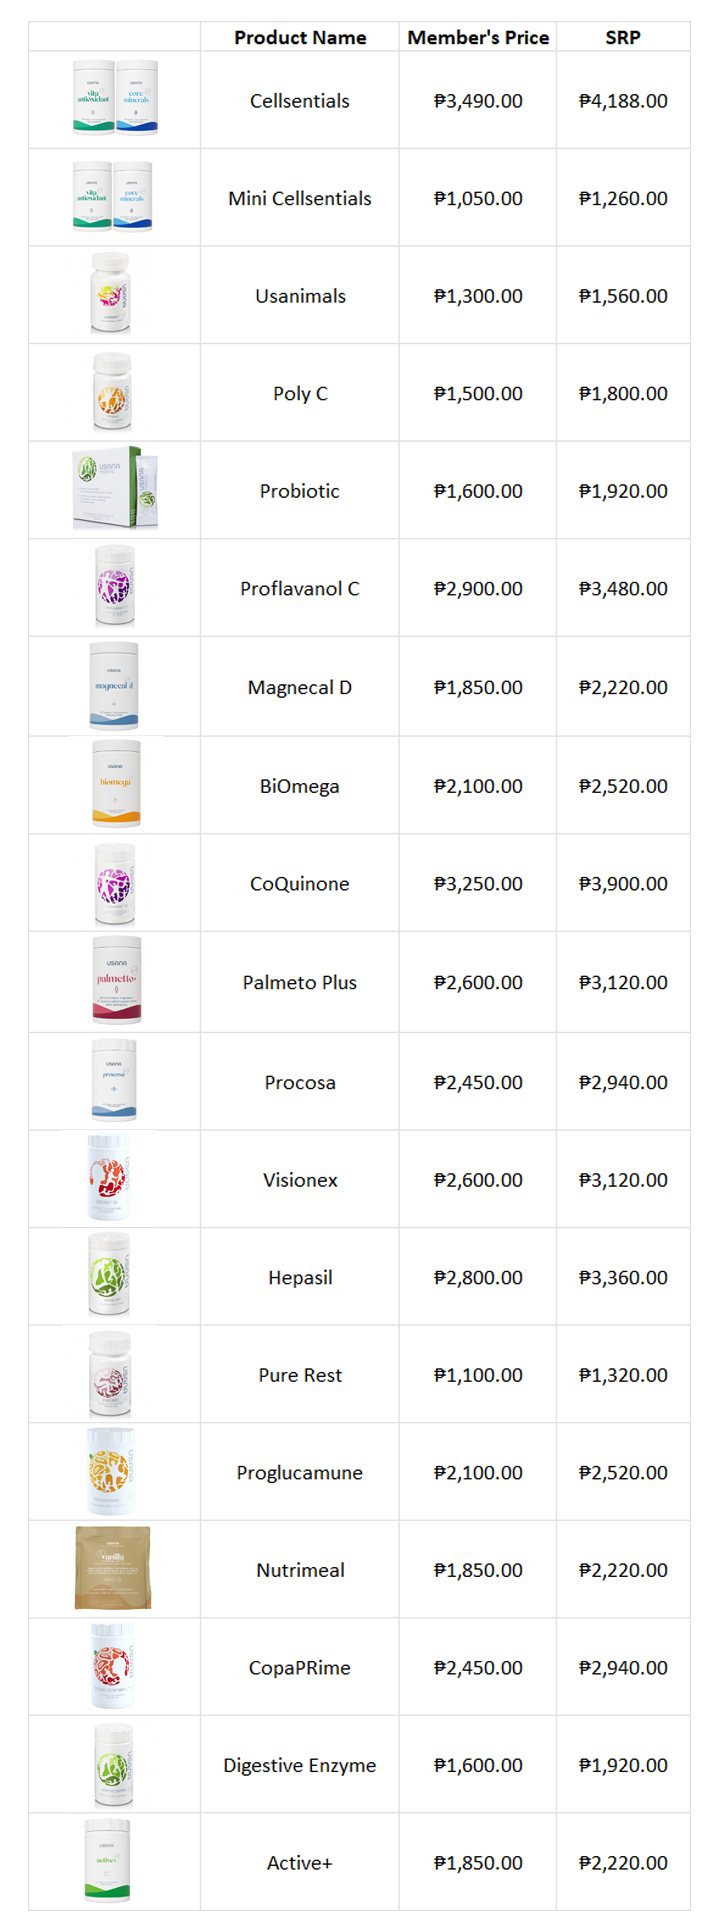Select the Usanimals bottle thumbnail
Image resolution: width=726 pixels, height=1920 pixels.
[x=112, y=294]
